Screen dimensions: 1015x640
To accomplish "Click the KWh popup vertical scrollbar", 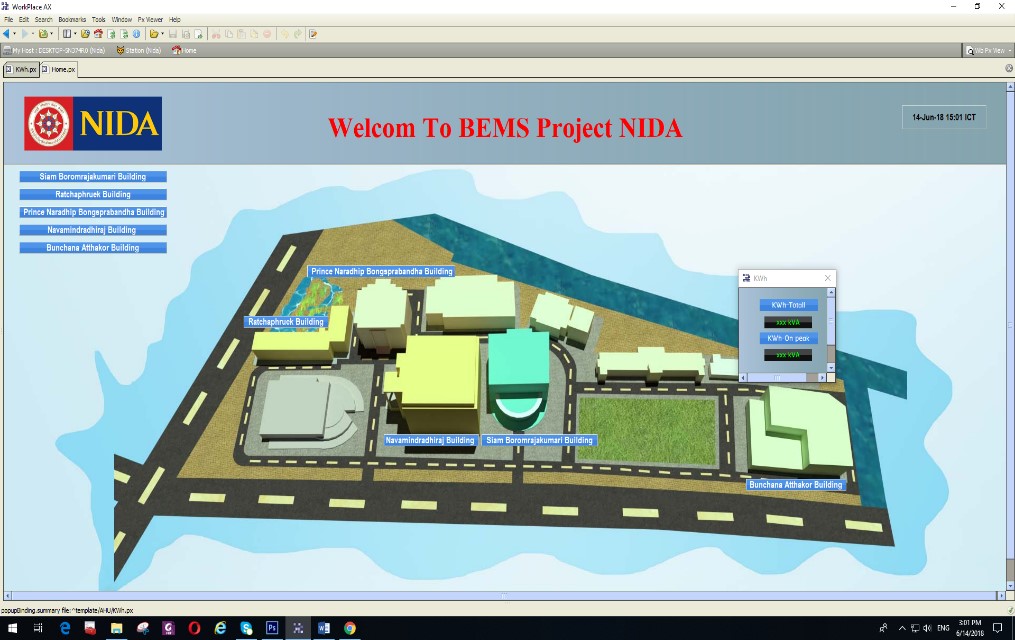I will click(x=831, y=331).
